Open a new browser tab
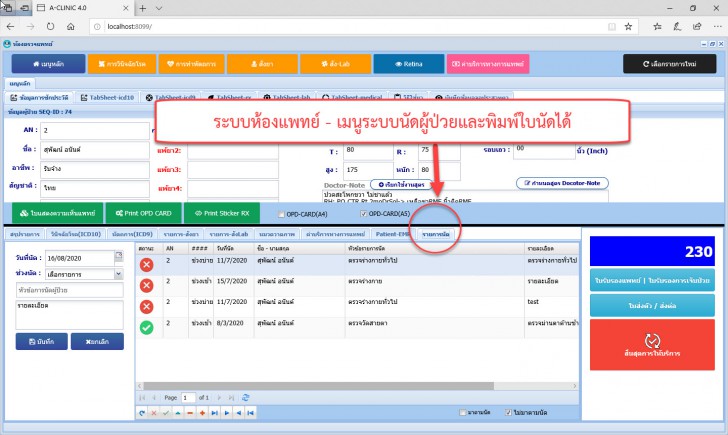Image resolution: width=728 pixels, height=435 pixels. click(143, 8)
